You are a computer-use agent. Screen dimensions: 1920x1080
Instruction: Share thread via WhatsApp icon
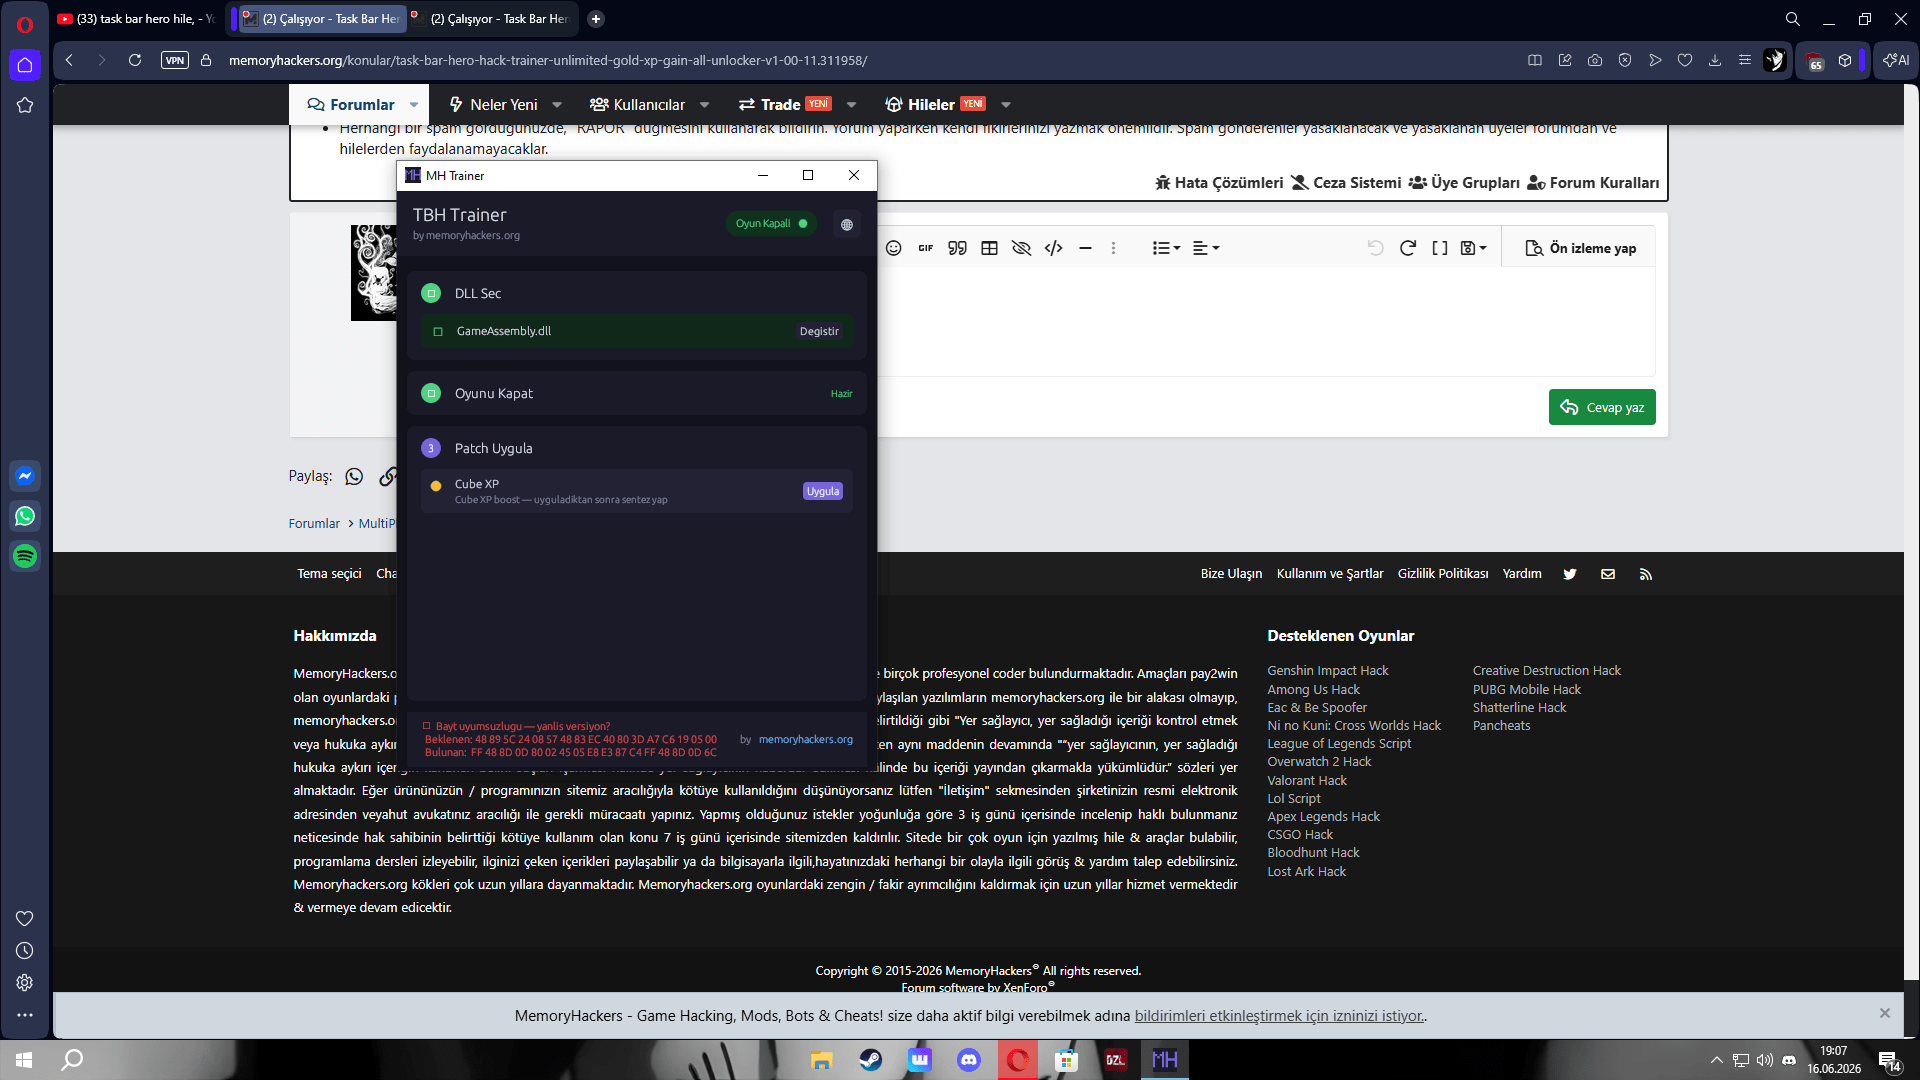pos(354,476)
